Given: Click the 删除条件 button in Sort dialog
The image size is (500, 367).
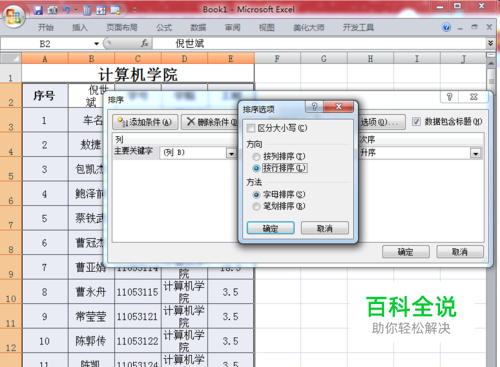Looking at the screenshot, I should 210,122.
